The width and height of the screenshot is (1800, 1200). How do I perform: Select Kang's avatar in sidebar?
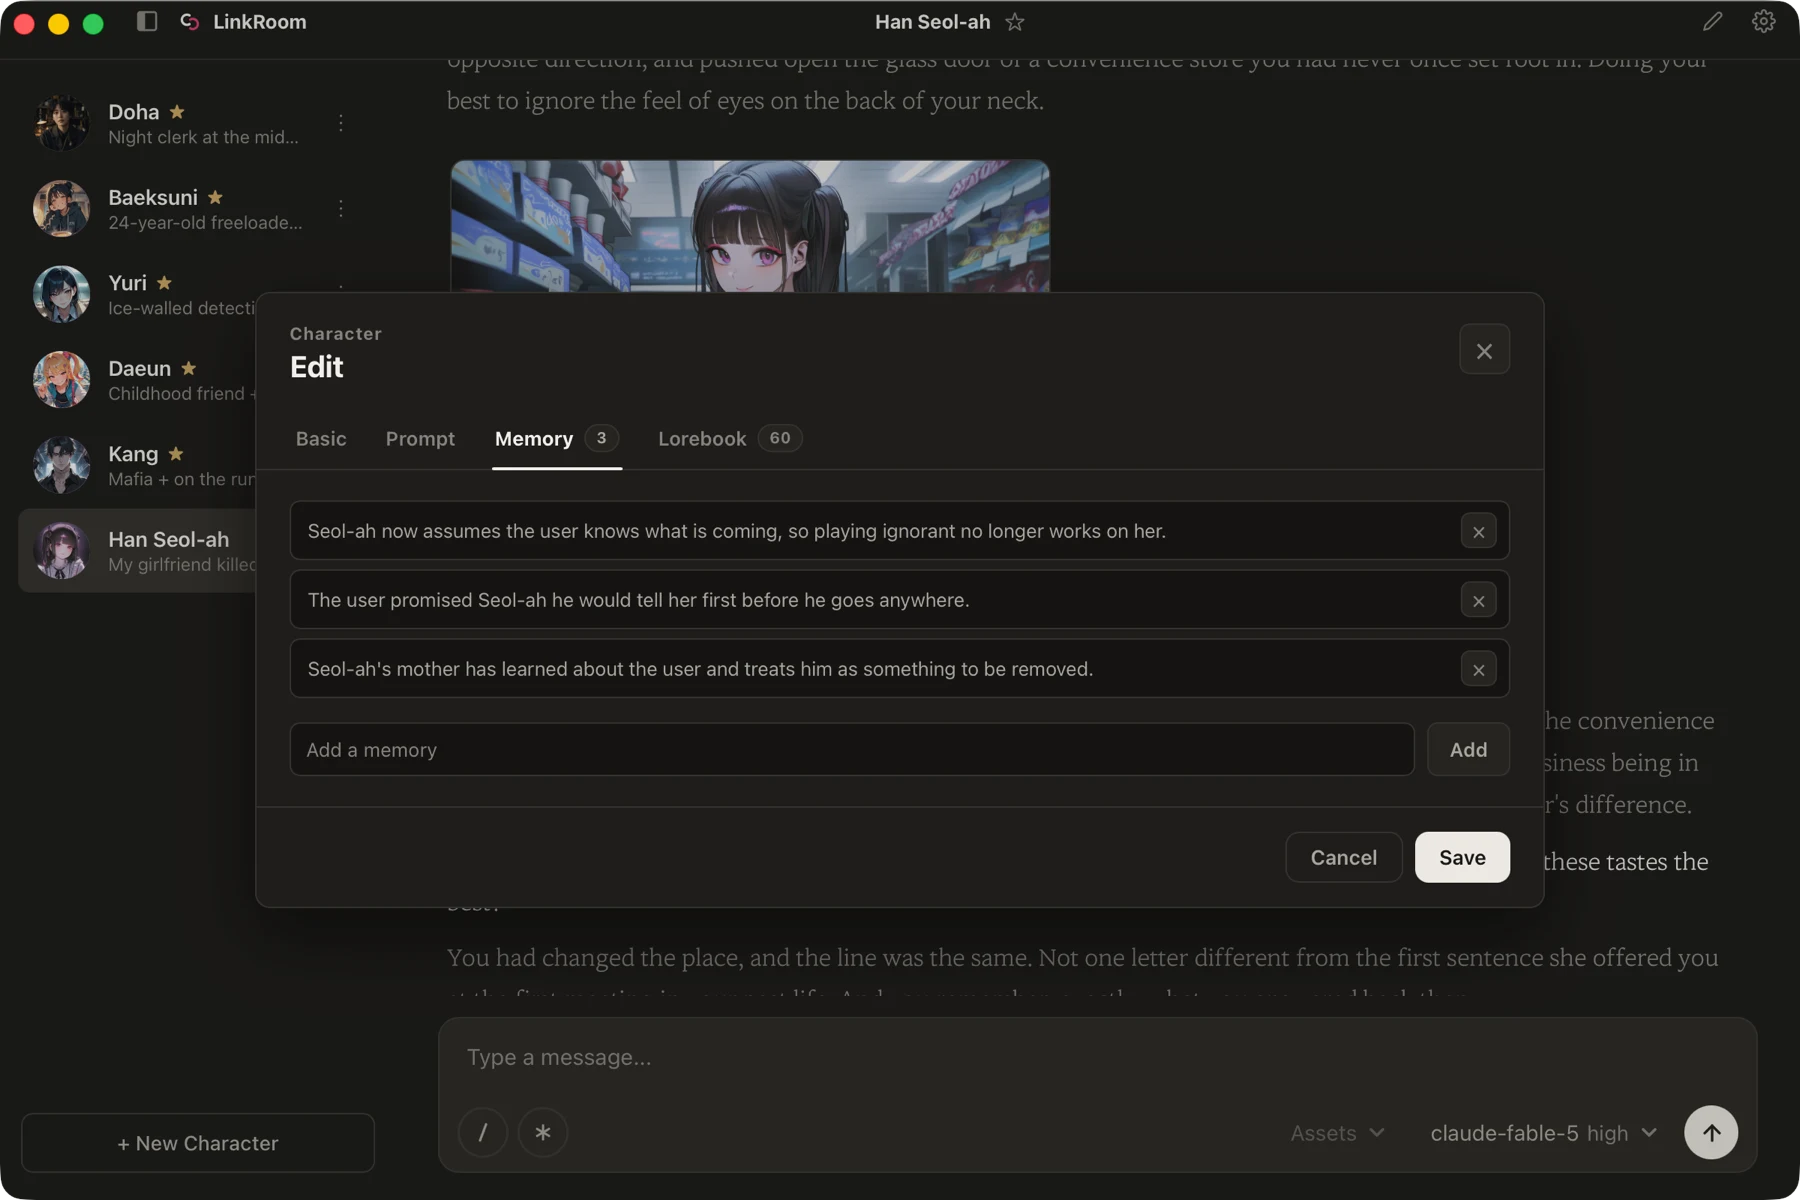(62, 465)
